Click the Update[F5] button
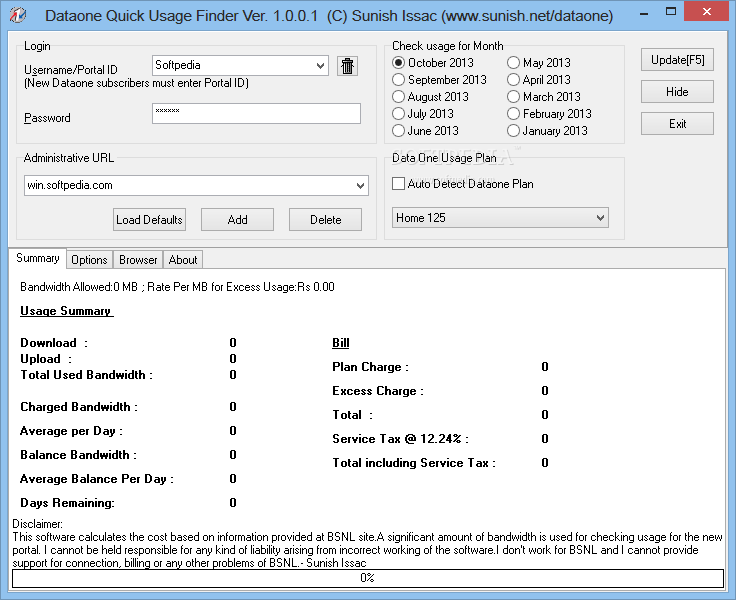 coord(677,60)
